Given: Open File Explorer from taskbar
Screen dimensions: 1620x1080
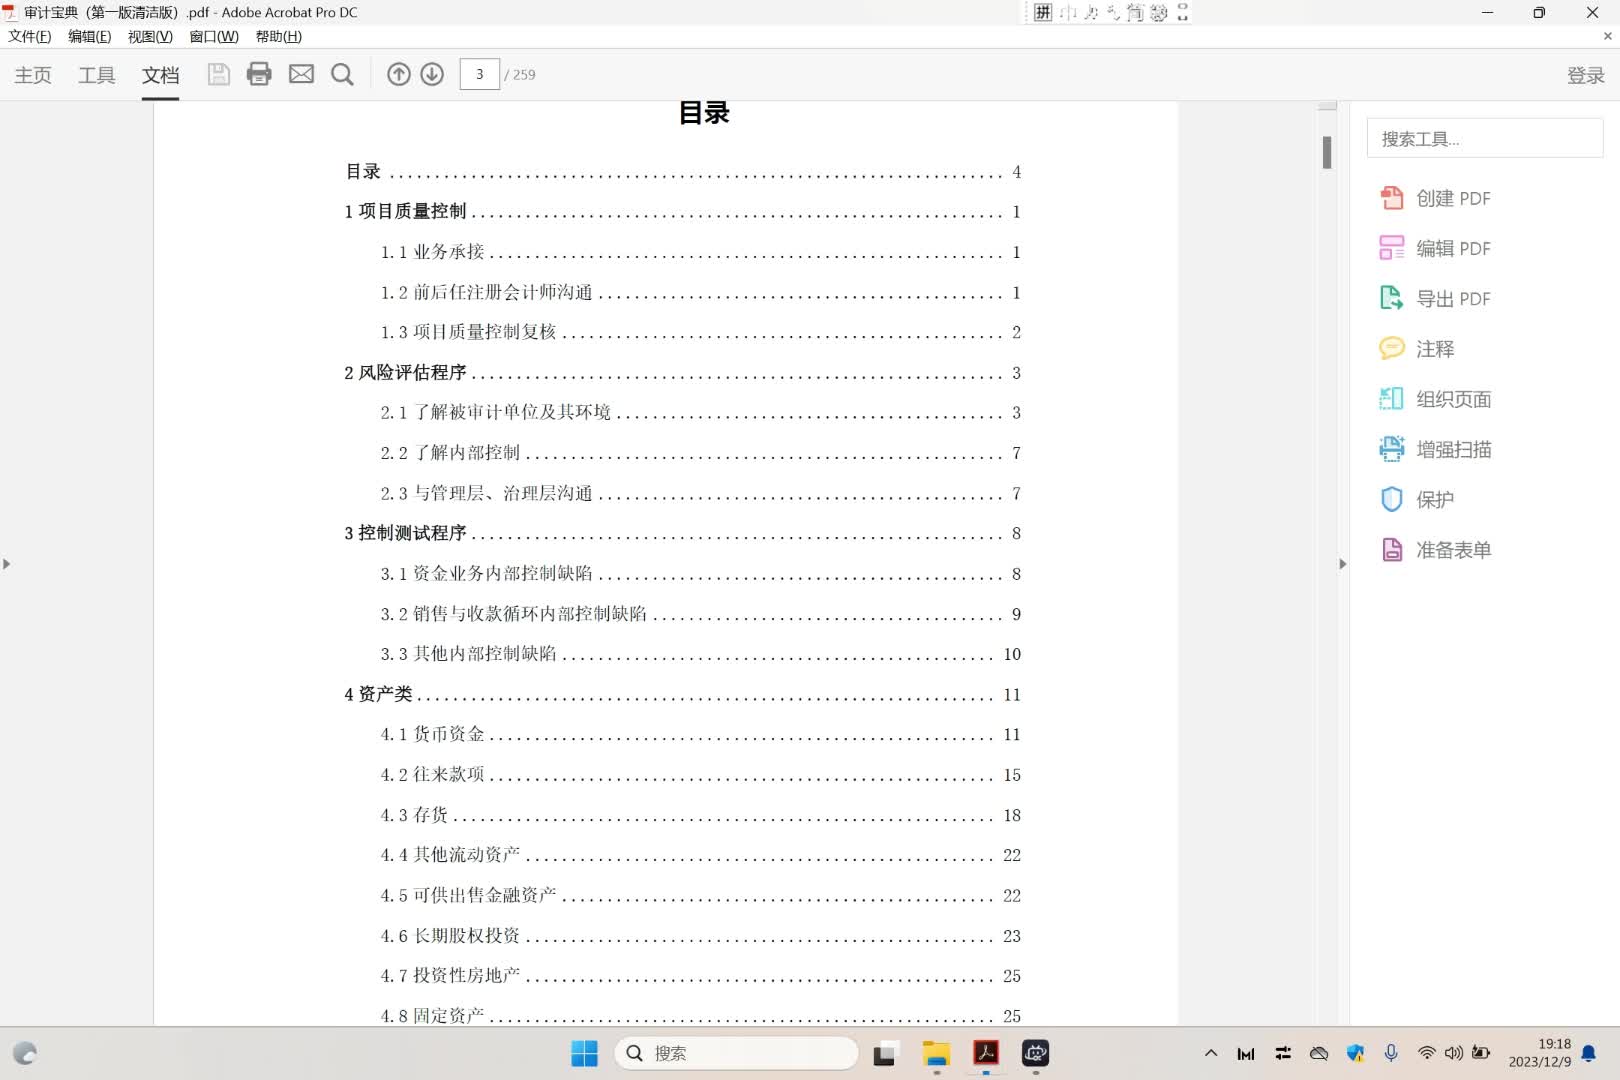Looking at the screenshot, I should click(936, 1053).
